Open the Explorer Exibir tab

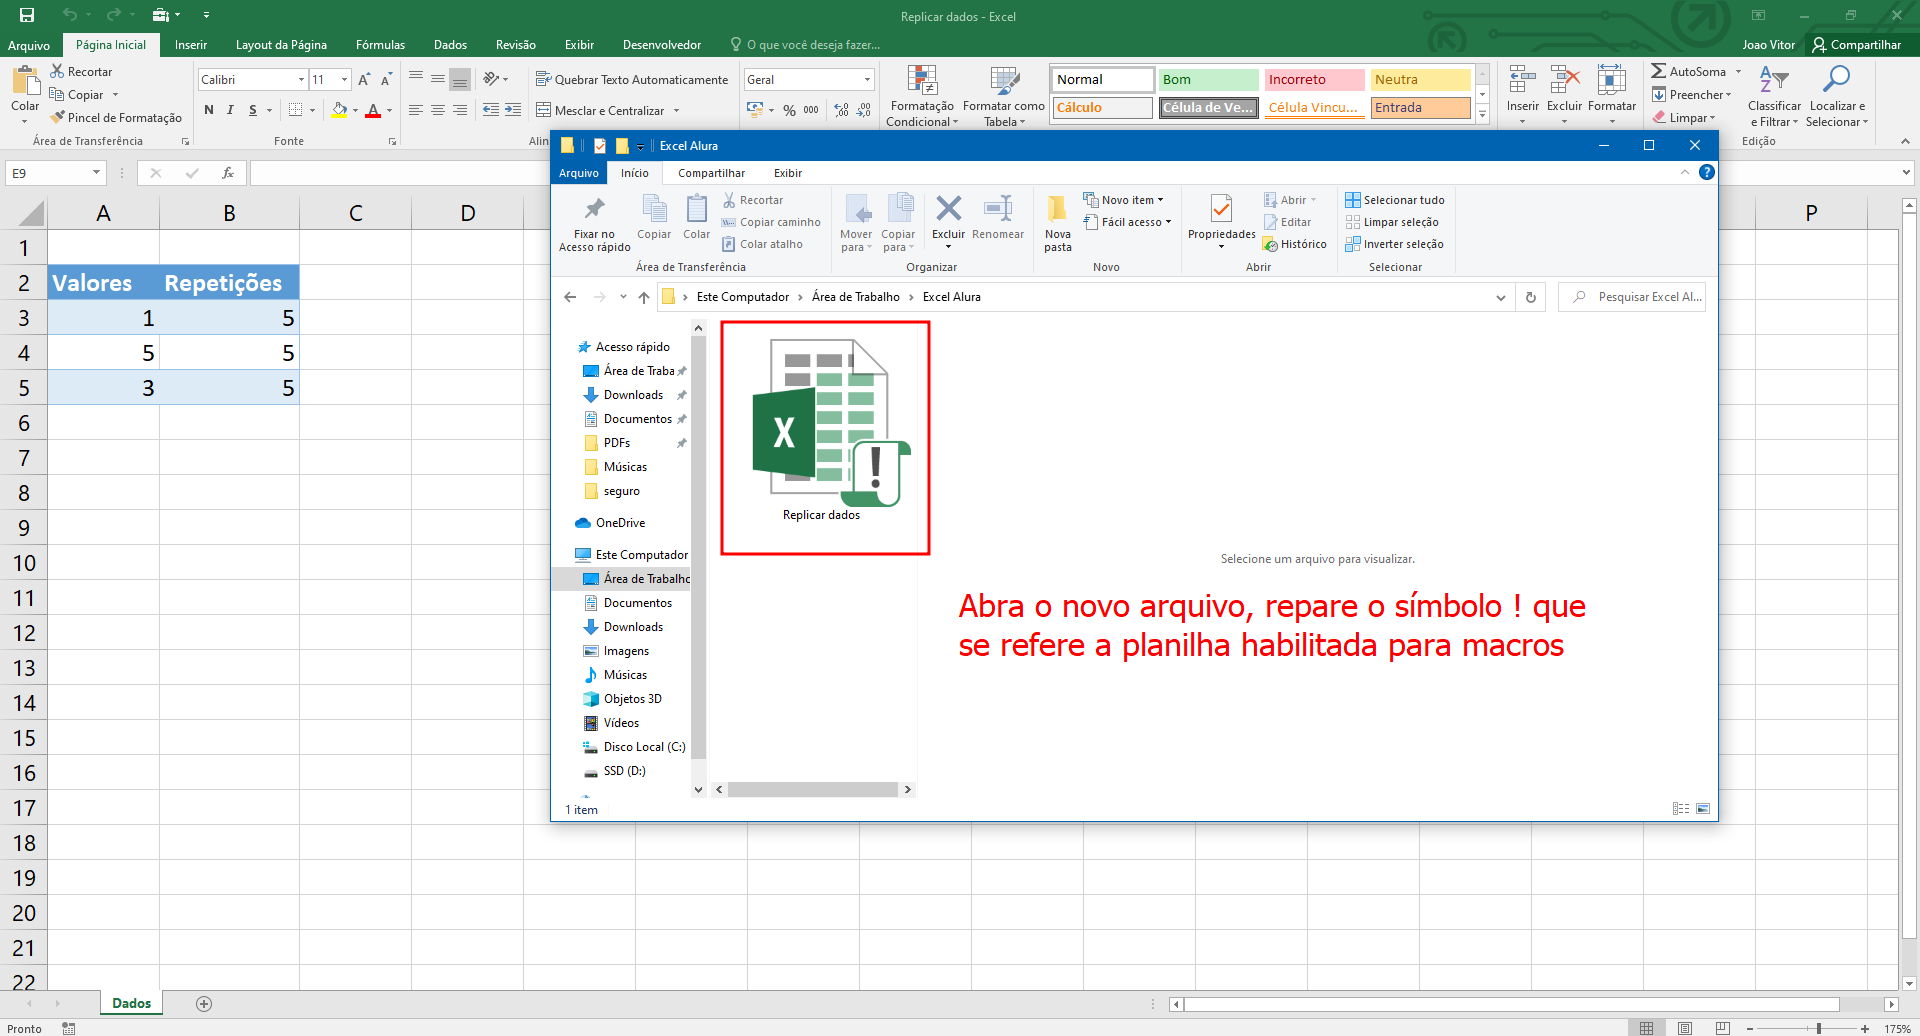click(788, 173)
